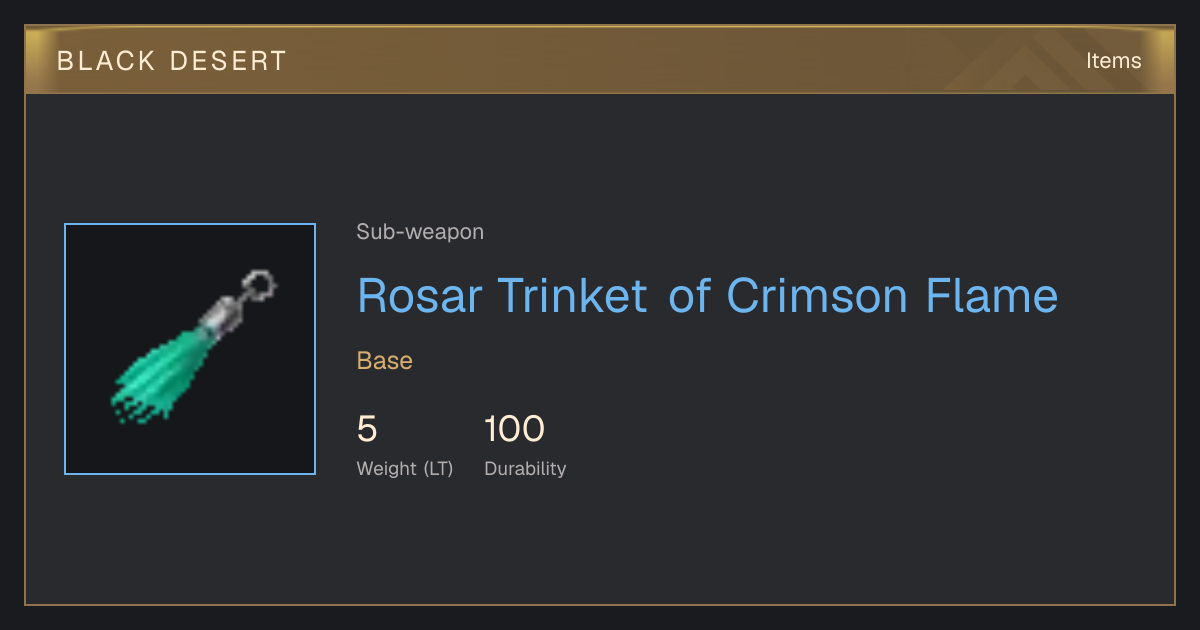1200x630 pixels.
Task: Open the Rosar Trinket of Crimson Flame title
Action: [707, 296]
